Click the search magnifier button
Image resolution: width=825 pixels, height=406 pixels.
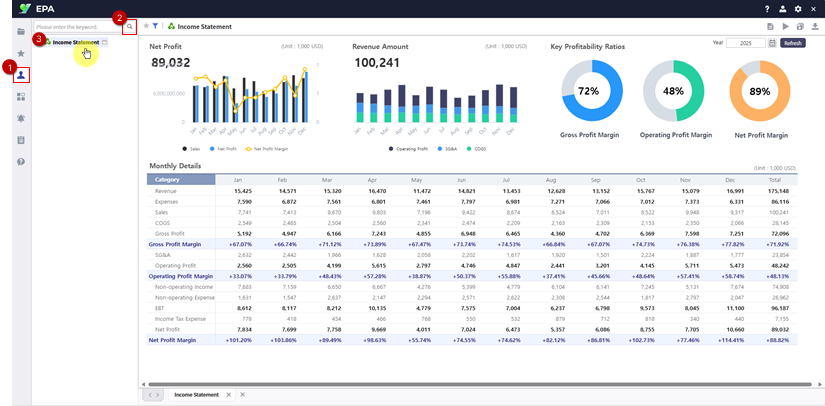coord(129,26)
